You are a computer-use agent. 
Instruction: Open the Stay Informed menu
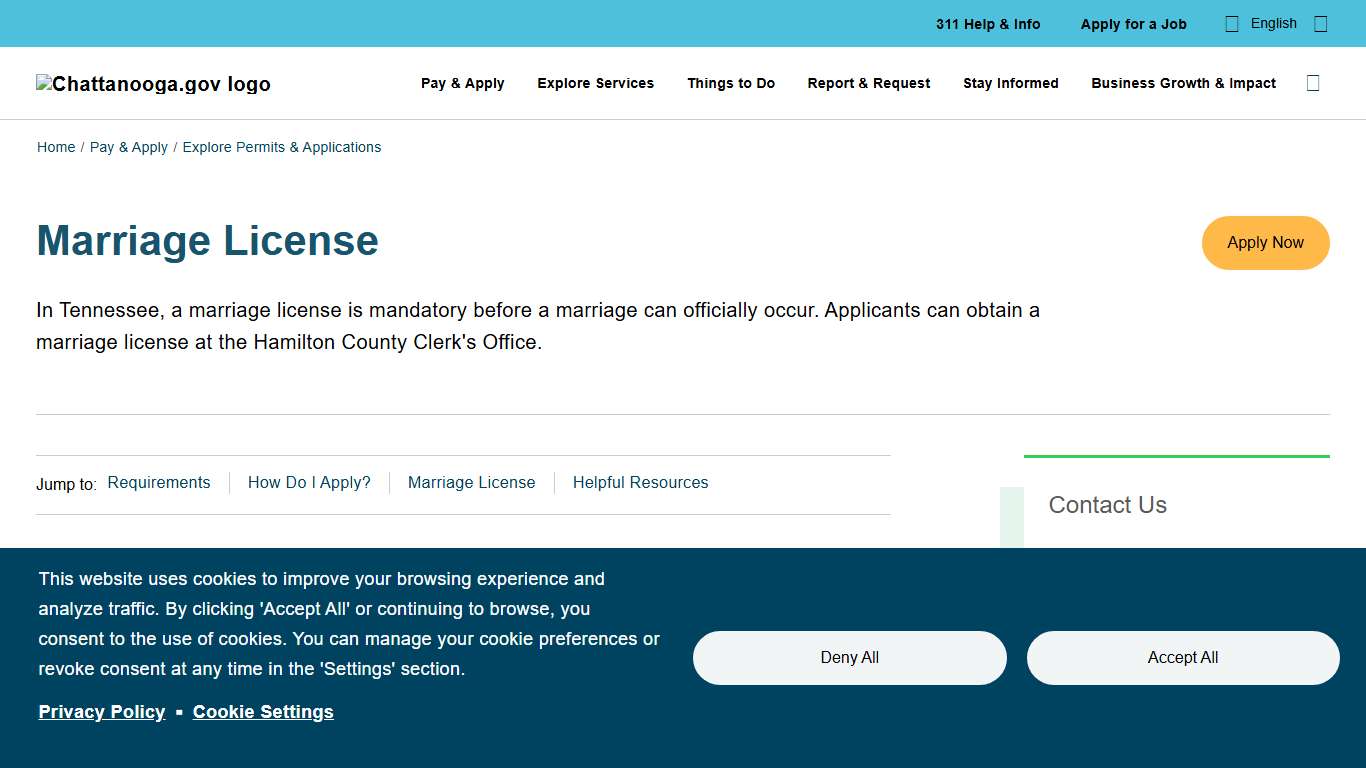(x=1010, y=83)
